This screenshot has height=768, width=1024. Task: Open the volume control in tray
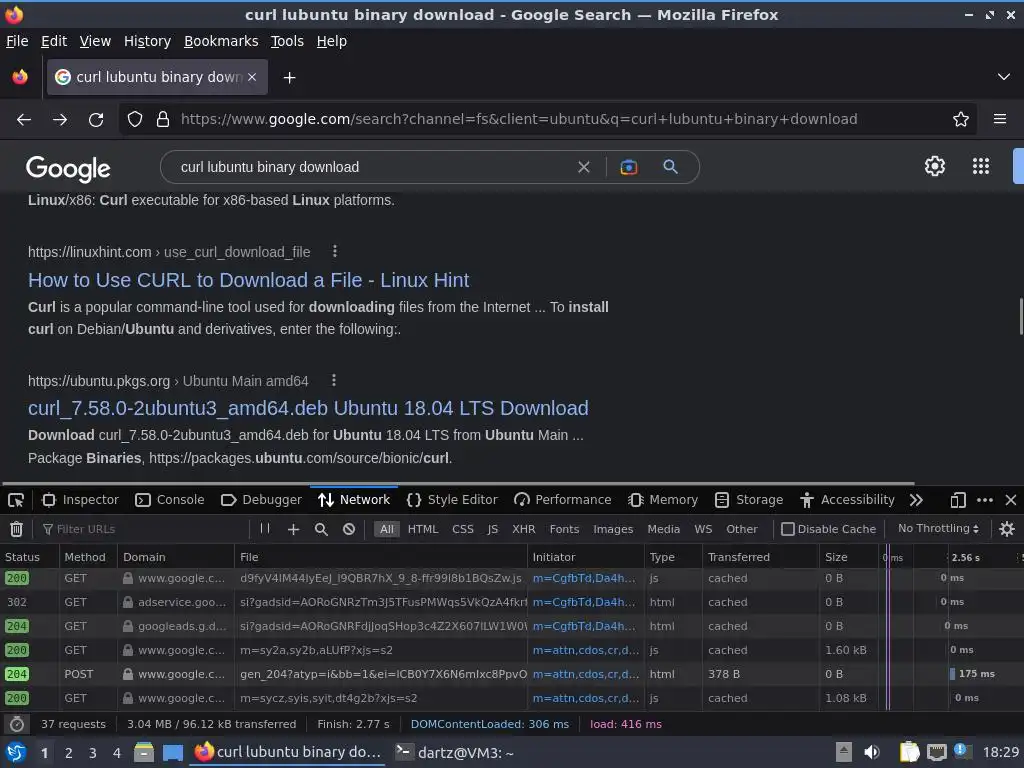(871, 752)
